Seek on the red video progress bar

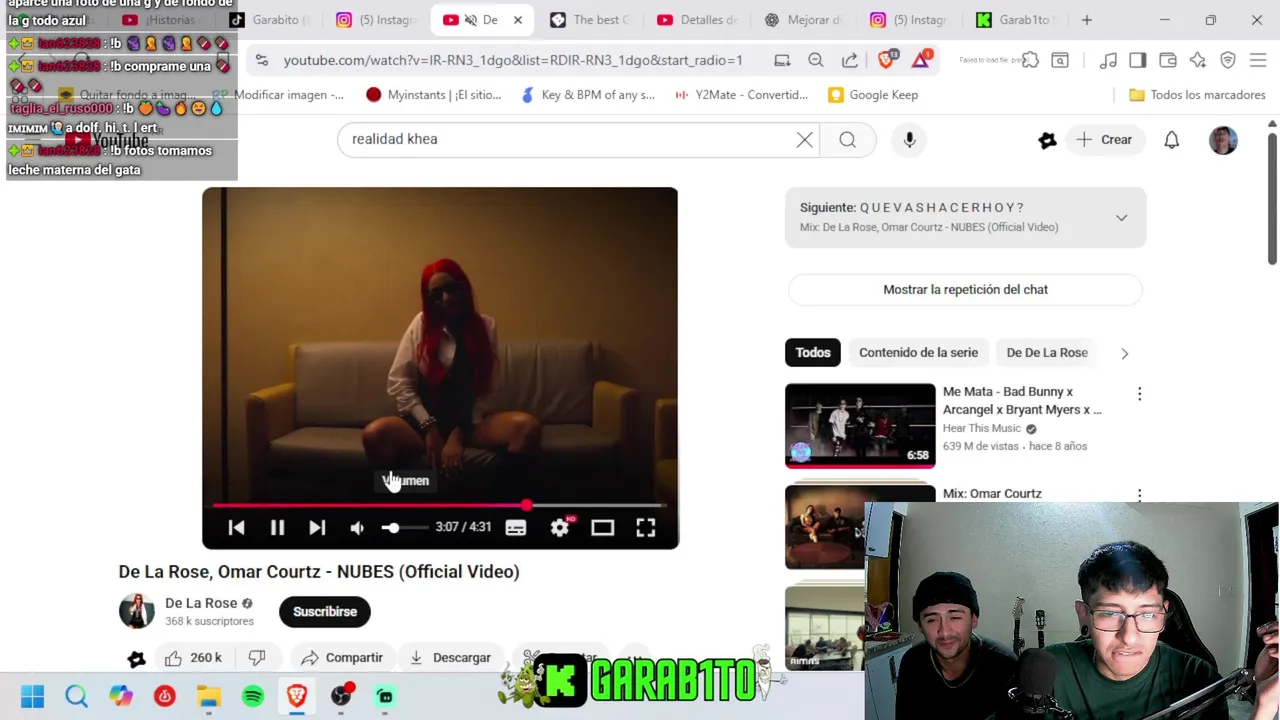pos(440,505)
